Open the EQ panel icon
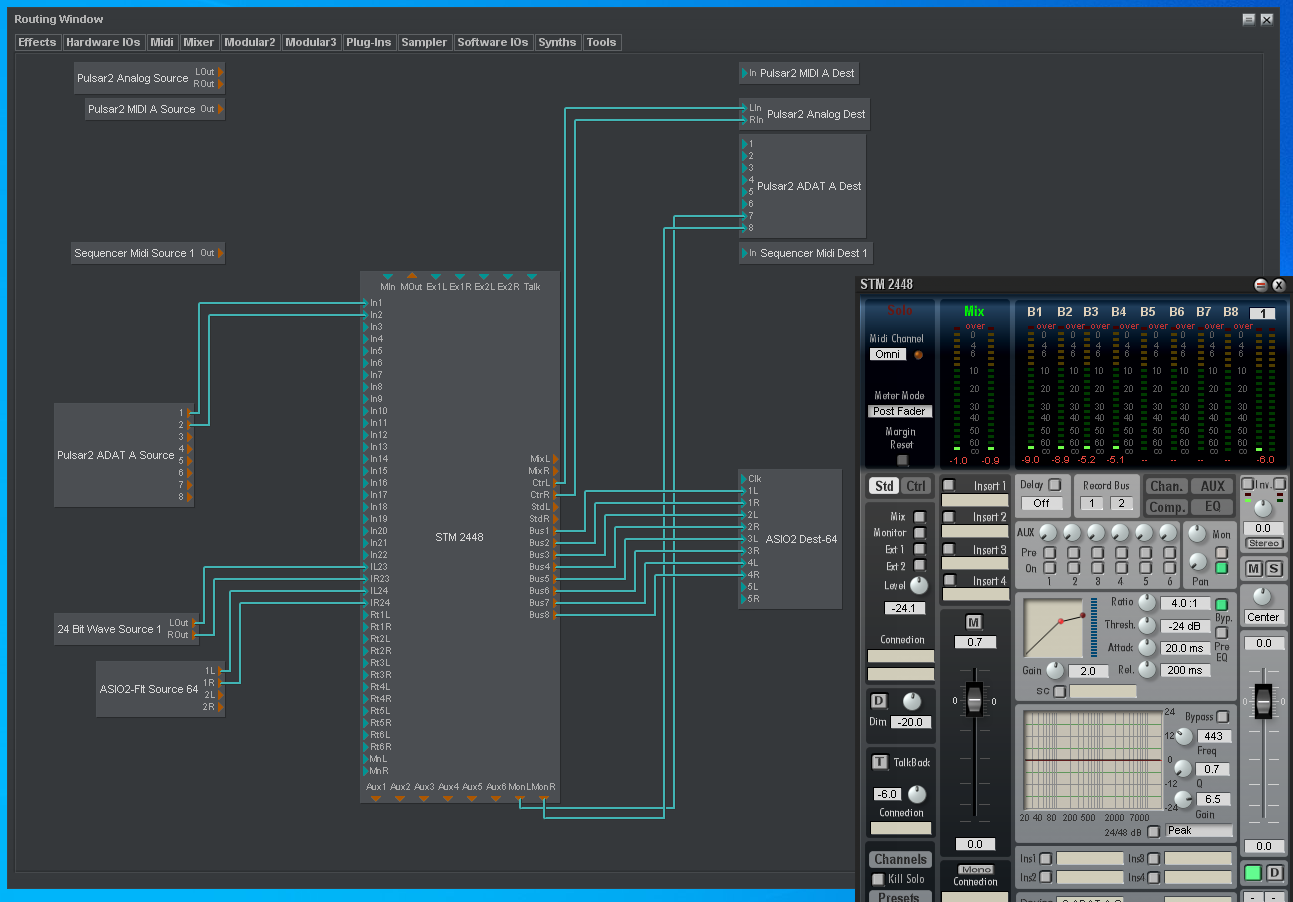Image resolution: width=1293 pixels, height=902 pixels. (1212, 507)
